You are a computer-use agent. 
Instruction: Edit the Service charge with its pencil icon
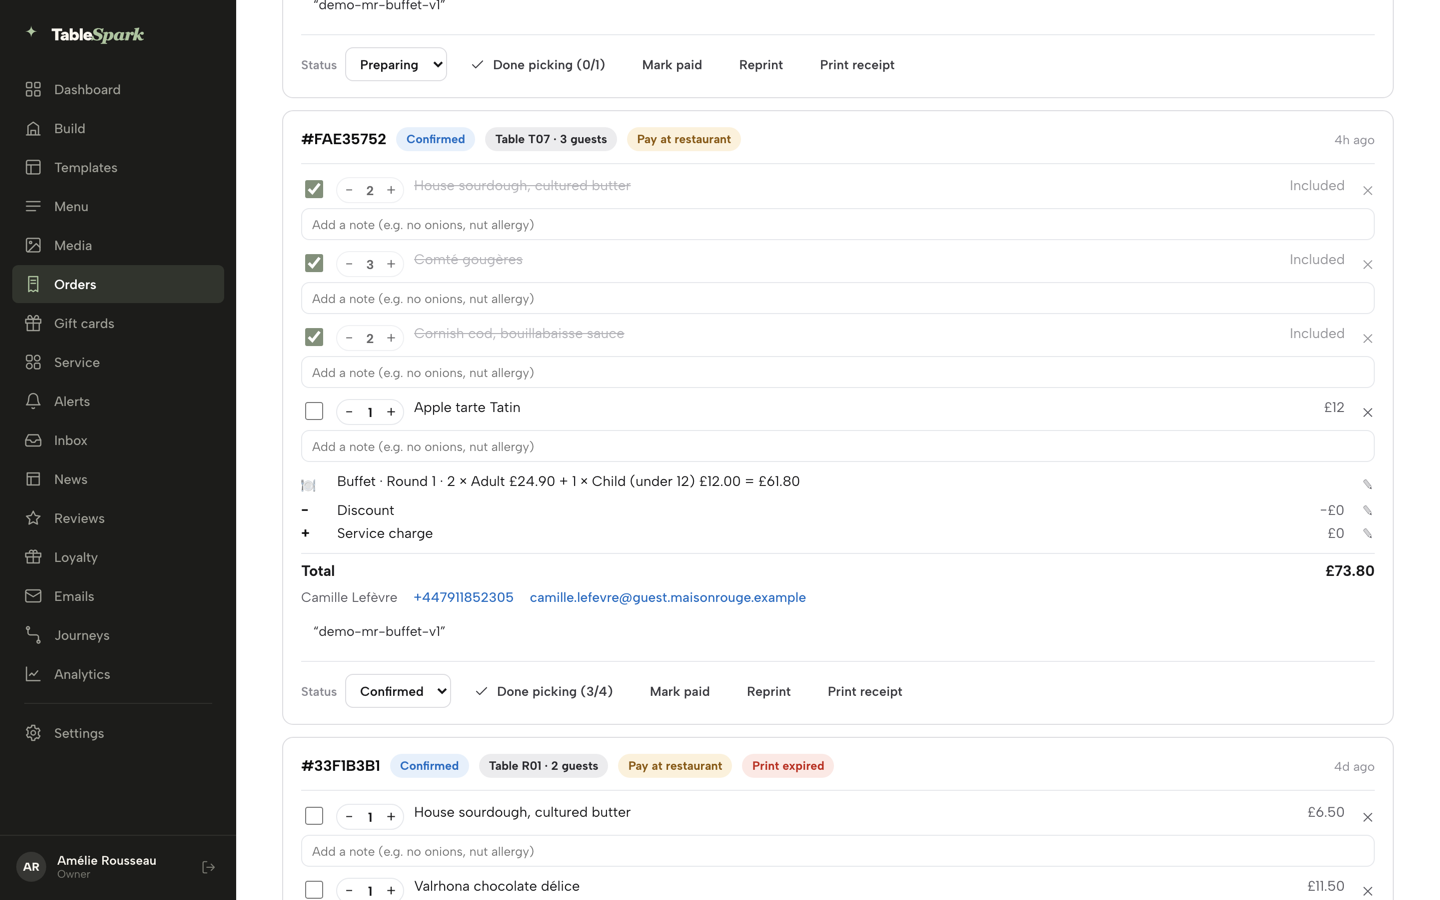point(1367,534)
